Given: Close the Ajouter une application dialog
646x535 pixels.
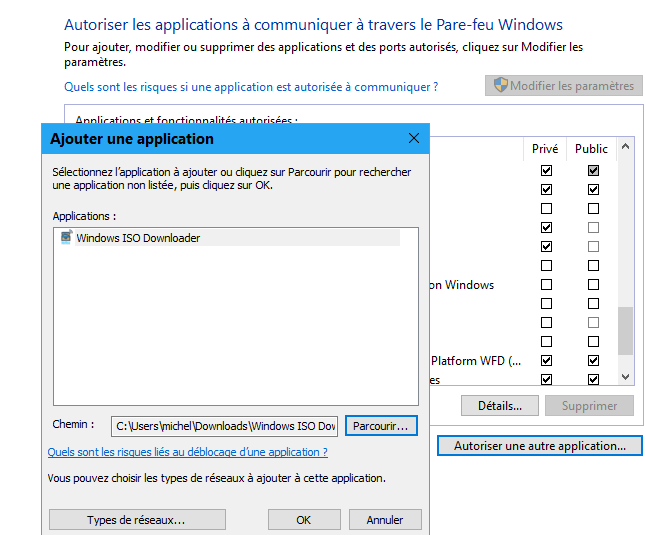Looking at the screenshot, I should coord(414,138).
